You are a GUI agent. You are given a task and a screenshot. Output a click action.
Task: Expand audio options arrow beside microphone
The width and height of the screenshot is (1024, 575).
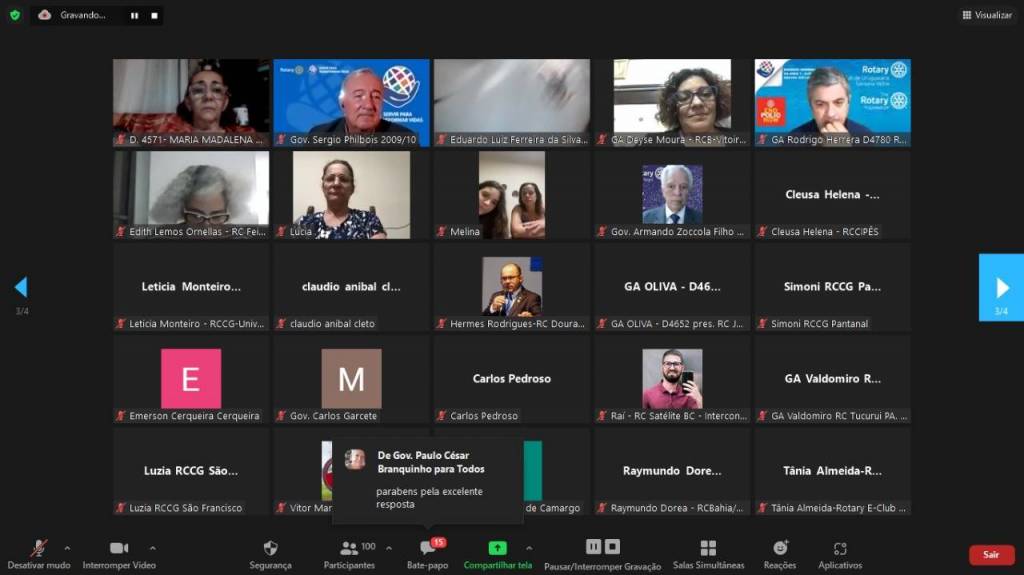pyautogui.click(x=67, y=548)
